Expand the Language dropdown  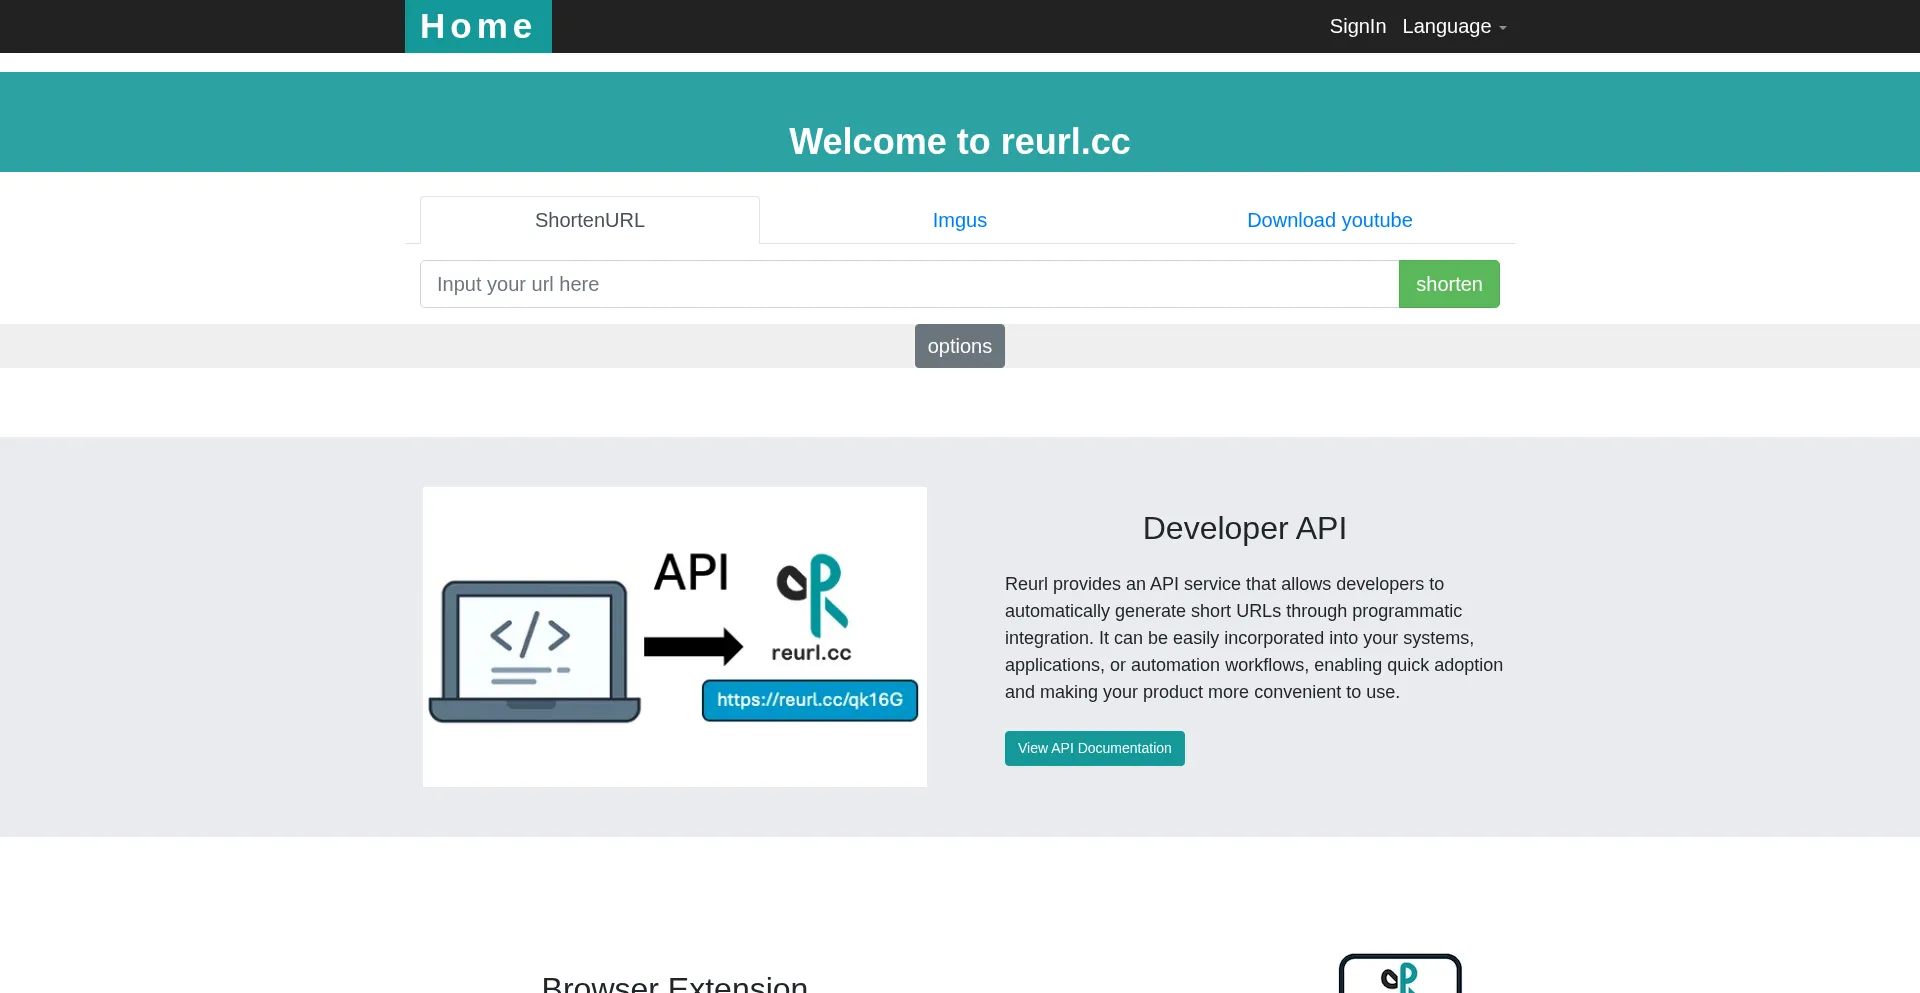[1454, 26]
